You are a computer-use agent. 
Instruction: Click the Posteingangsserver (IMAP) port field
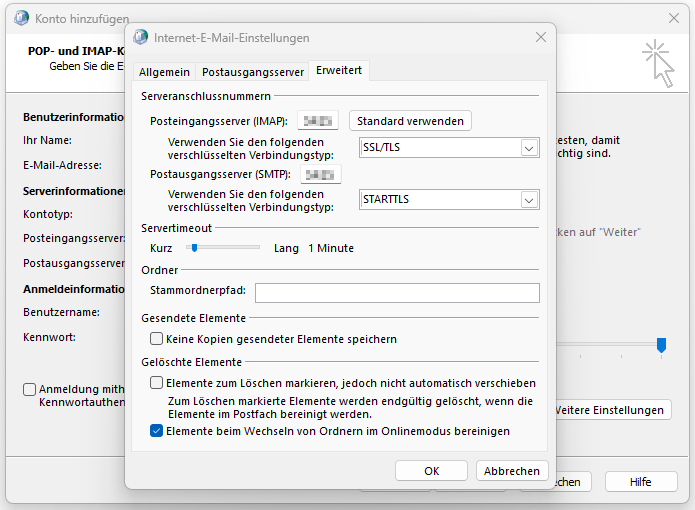point(318,121)
